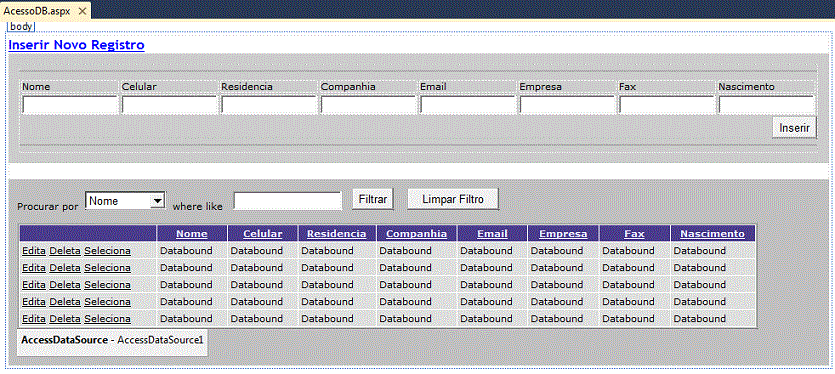
Task: Click the Fax input field
Action: coord(667,105)
